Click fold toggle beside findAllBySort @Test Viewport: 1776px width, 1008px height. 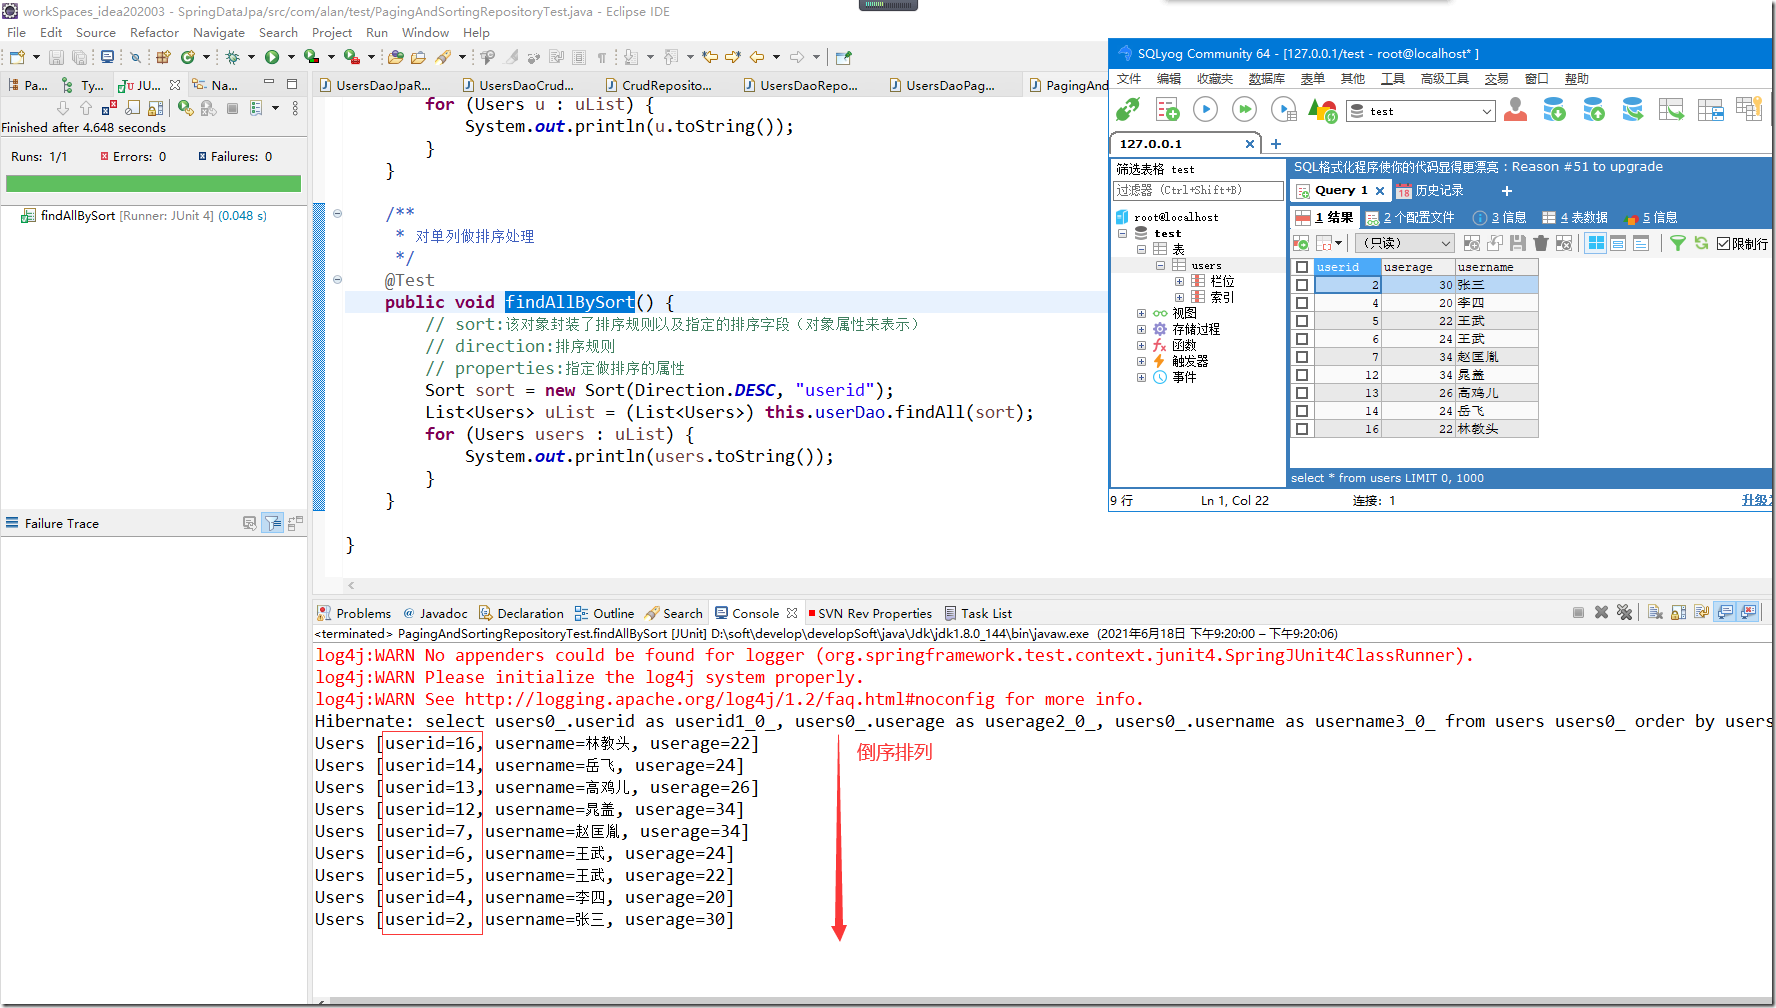coord(337,280)
